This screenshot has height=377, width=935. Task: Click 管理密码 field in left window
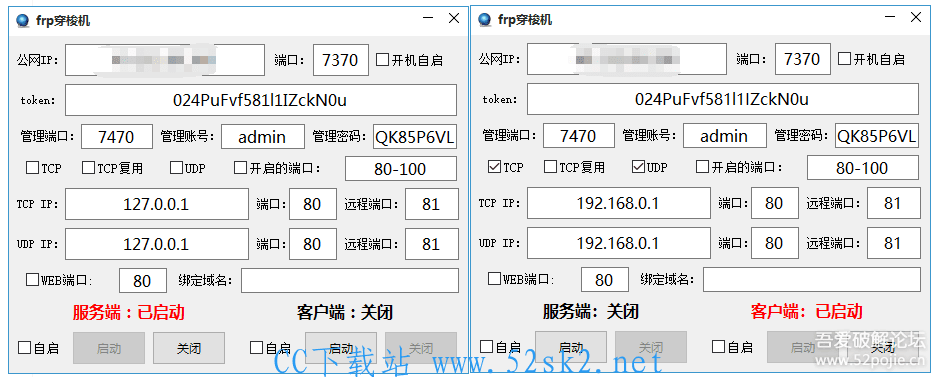pyautogui.click(x=415, y=137)
